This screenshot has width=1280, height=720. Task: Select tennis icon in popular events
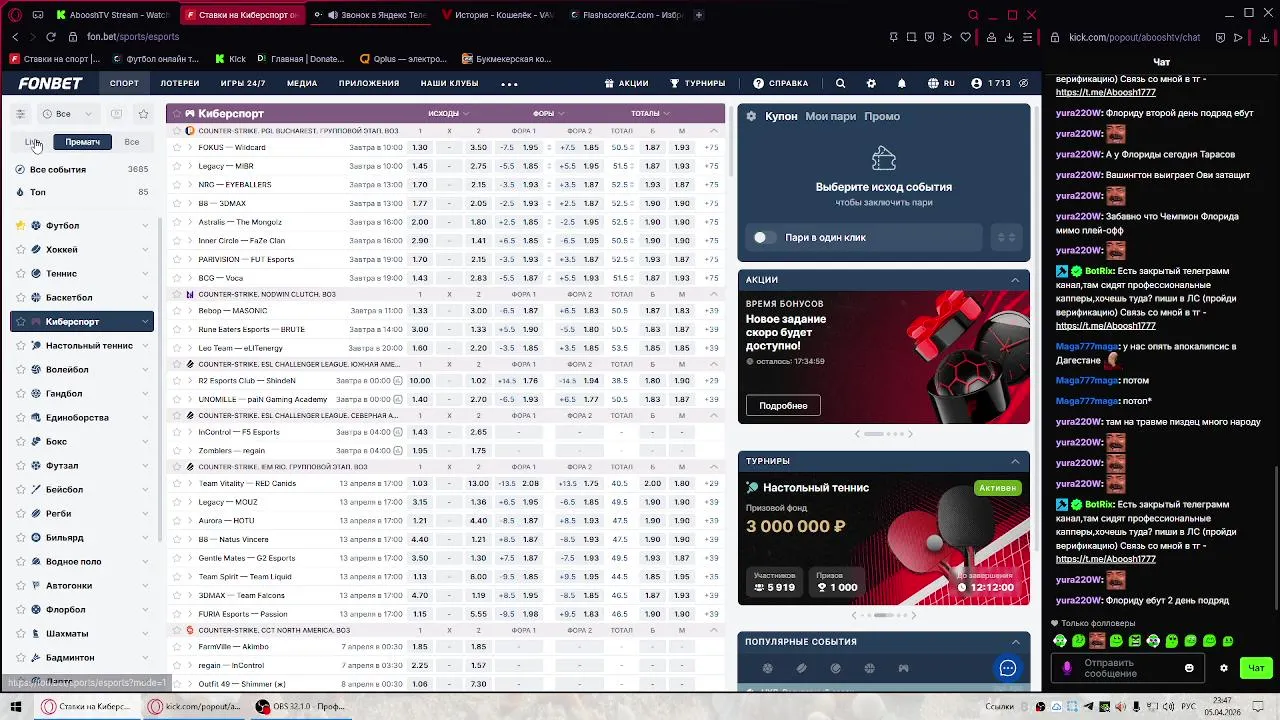tap(835, 668)
